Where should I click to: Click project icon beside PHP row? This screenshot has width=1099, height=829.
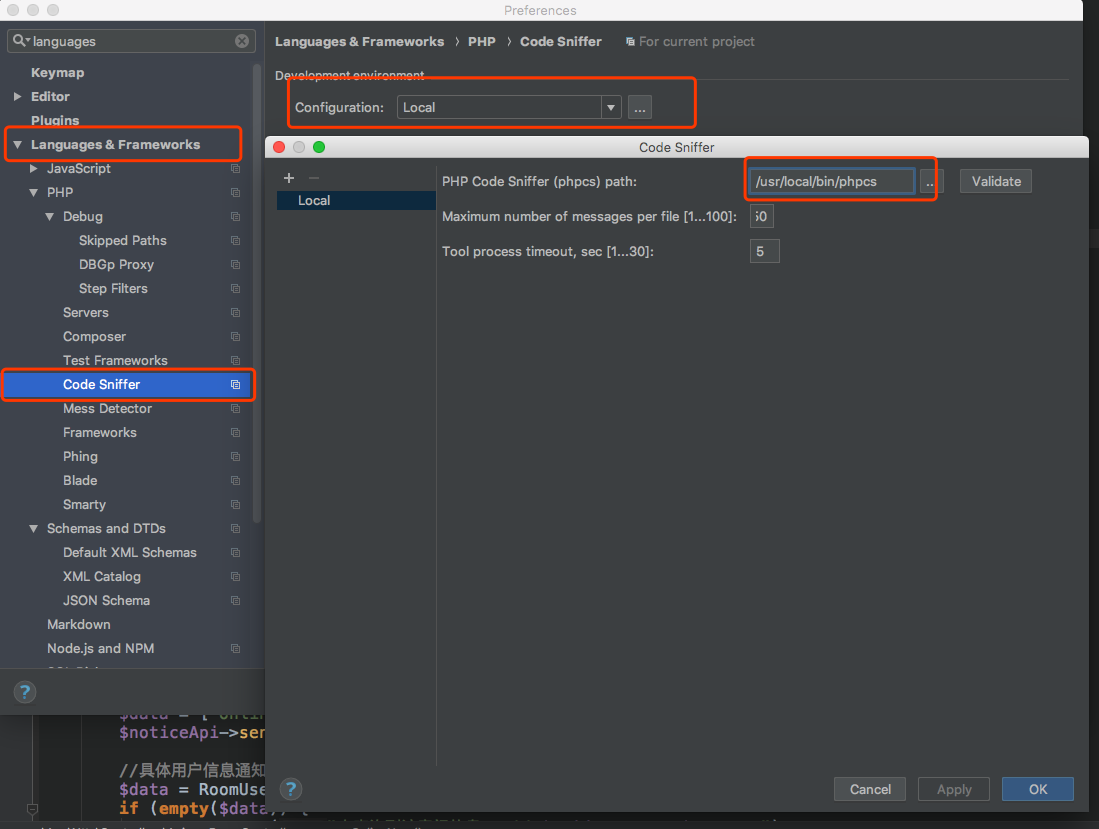[x=236, y=193]
